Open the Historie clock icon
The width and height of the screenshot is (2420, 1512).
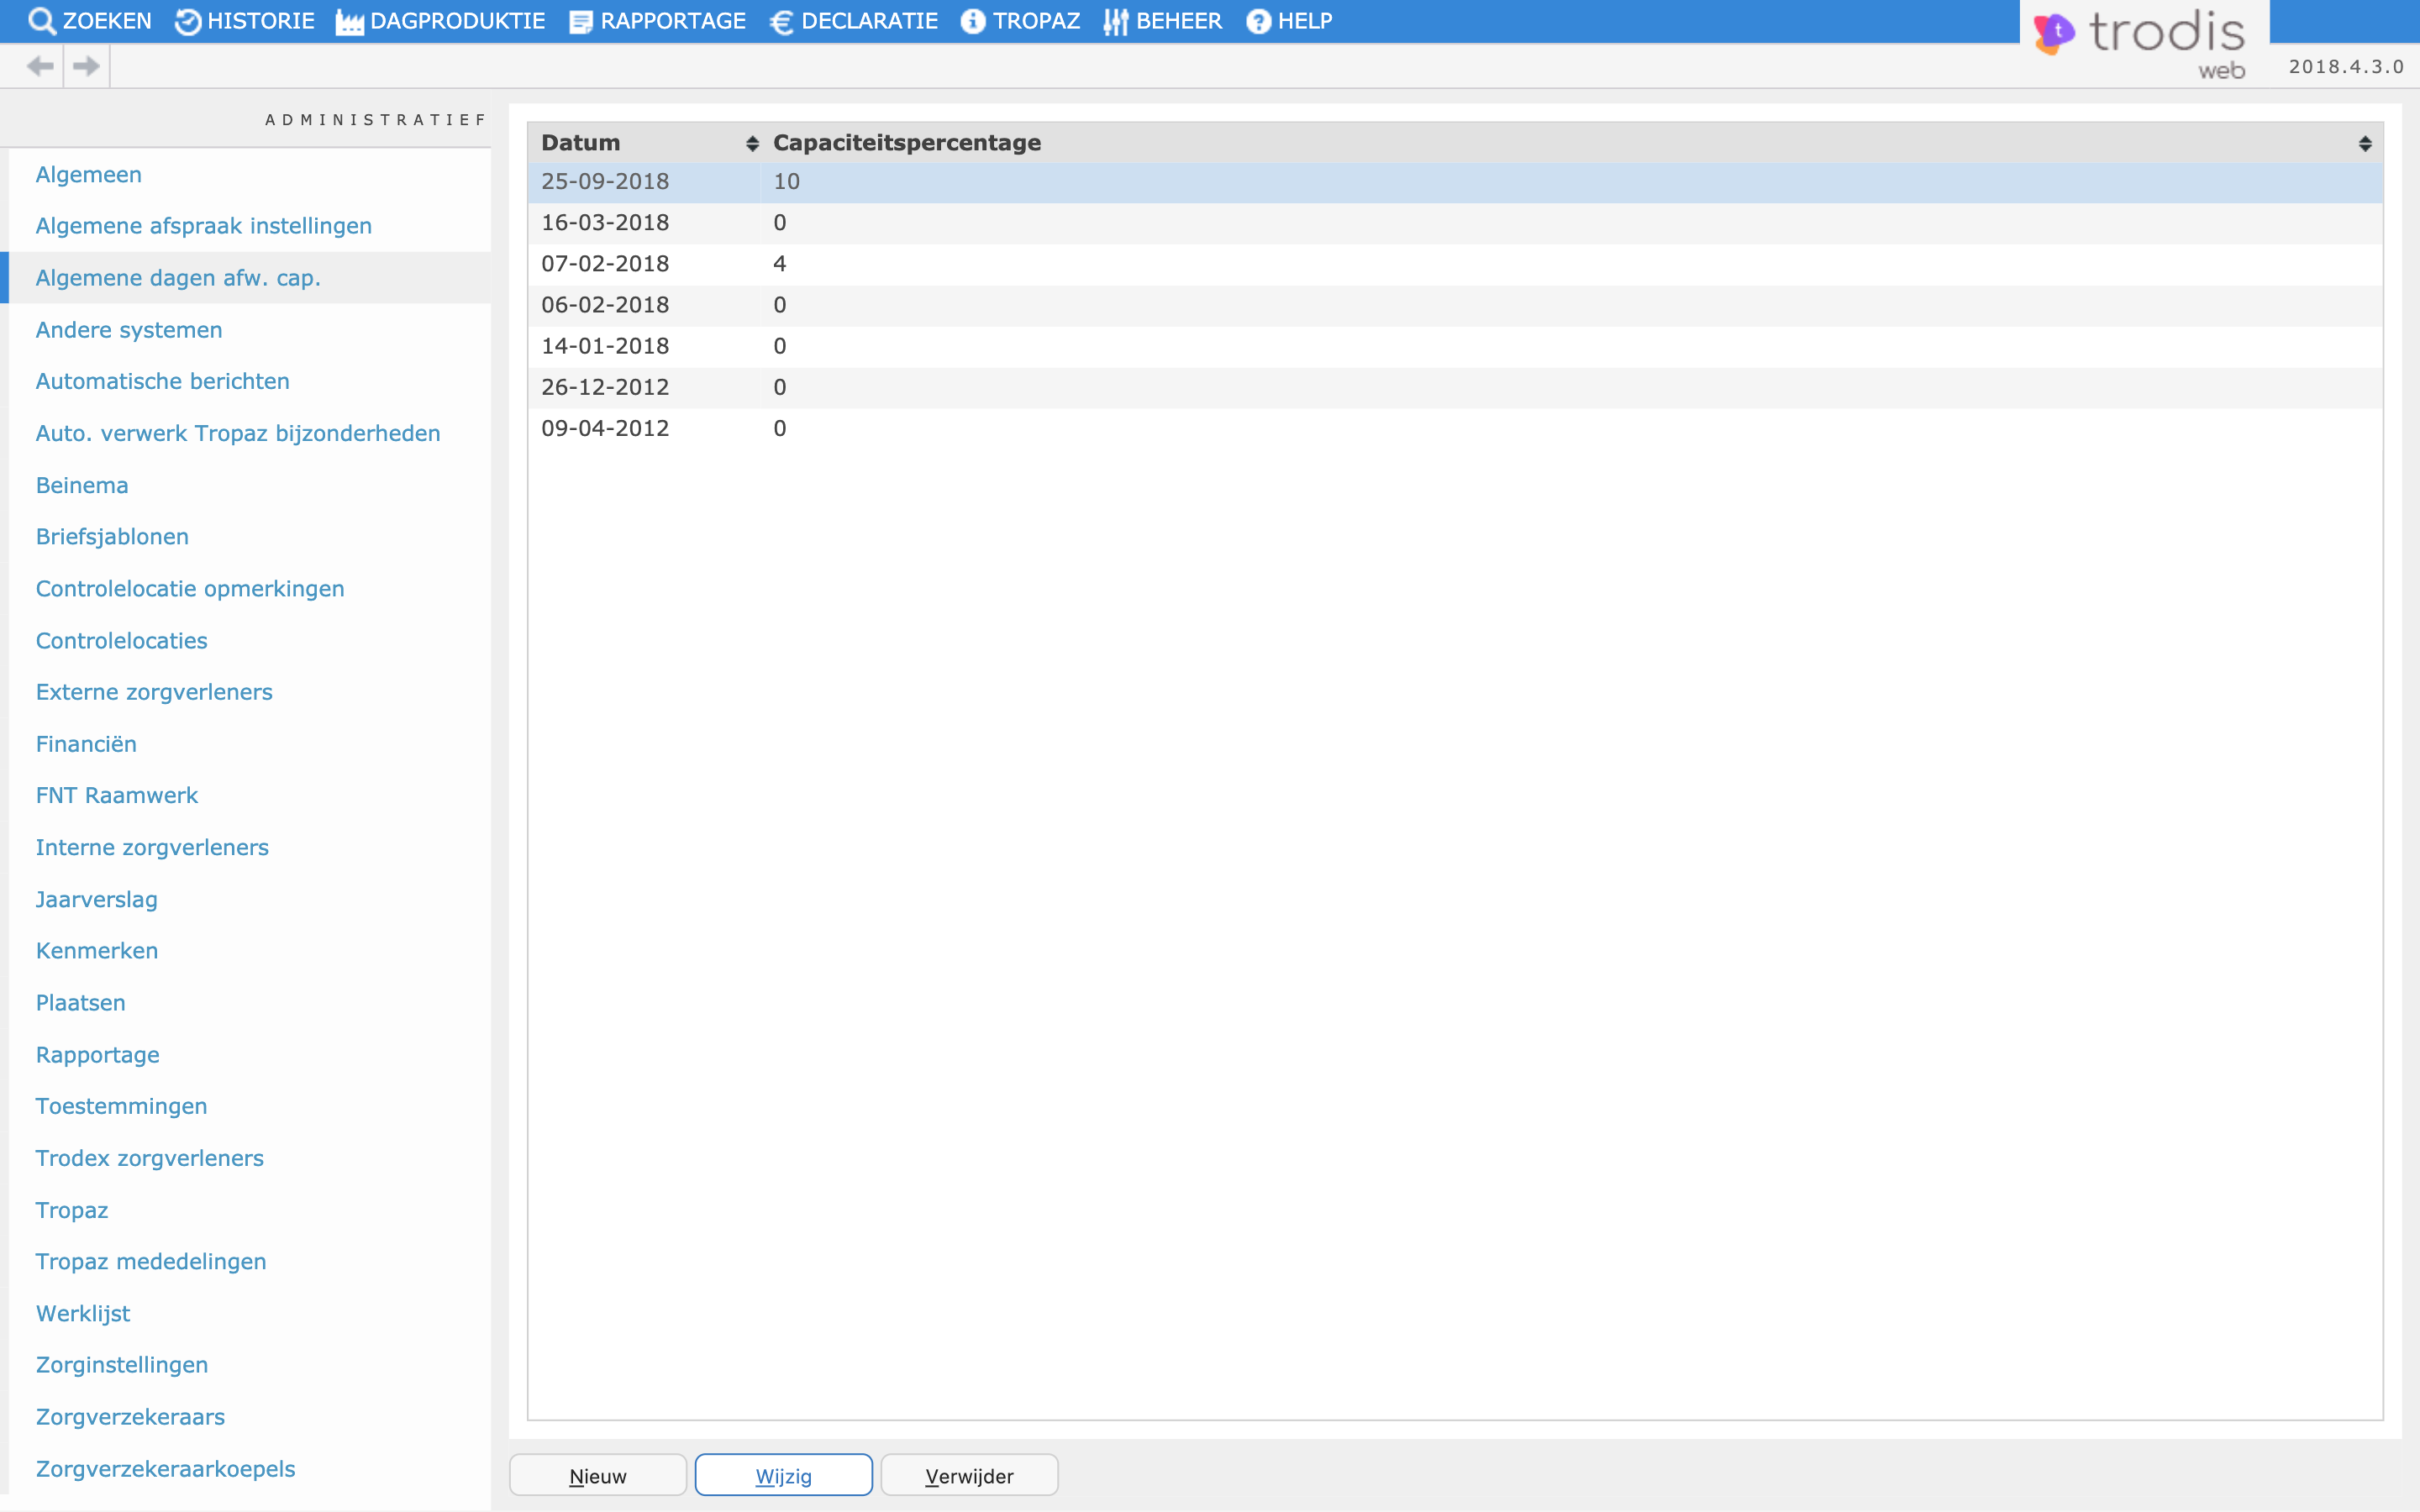[x=187, y=21]
